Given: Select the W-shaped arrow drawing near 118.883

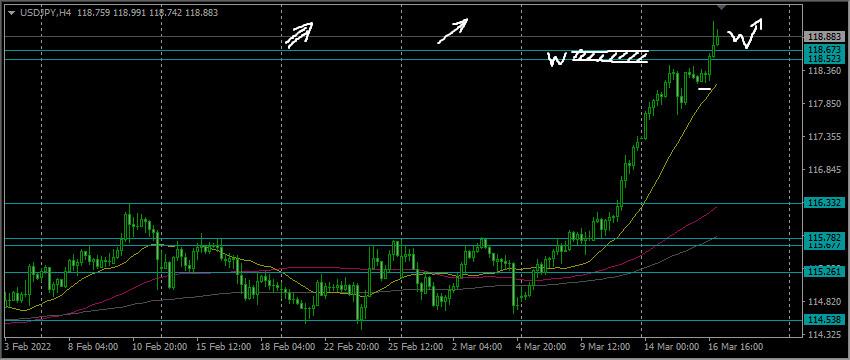Looking at the screenshot, I should coord(745,34).
